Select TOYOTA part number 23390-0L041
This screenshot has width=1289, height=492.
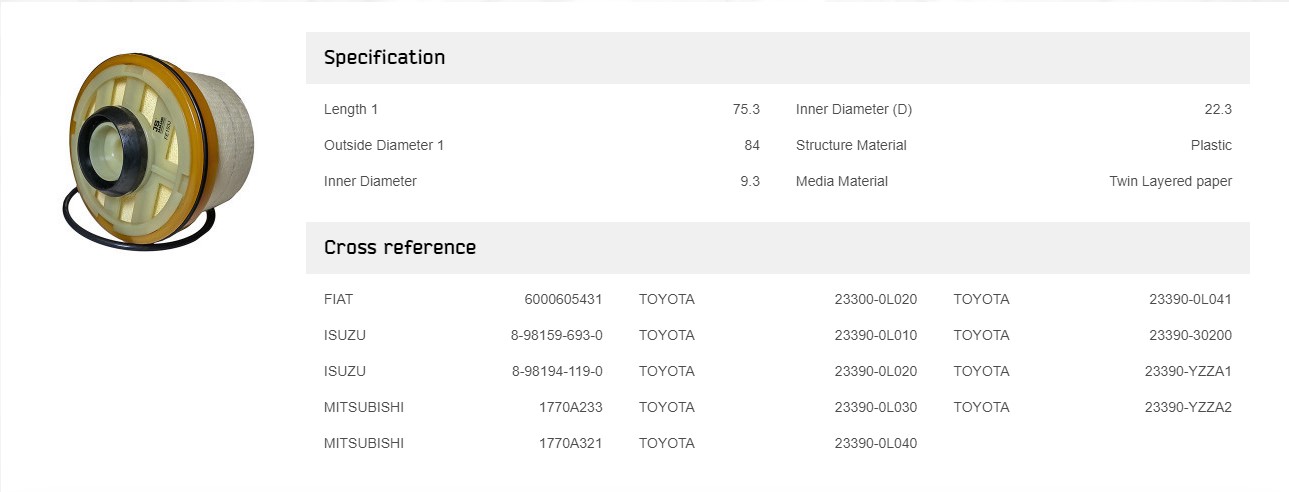1191,299
